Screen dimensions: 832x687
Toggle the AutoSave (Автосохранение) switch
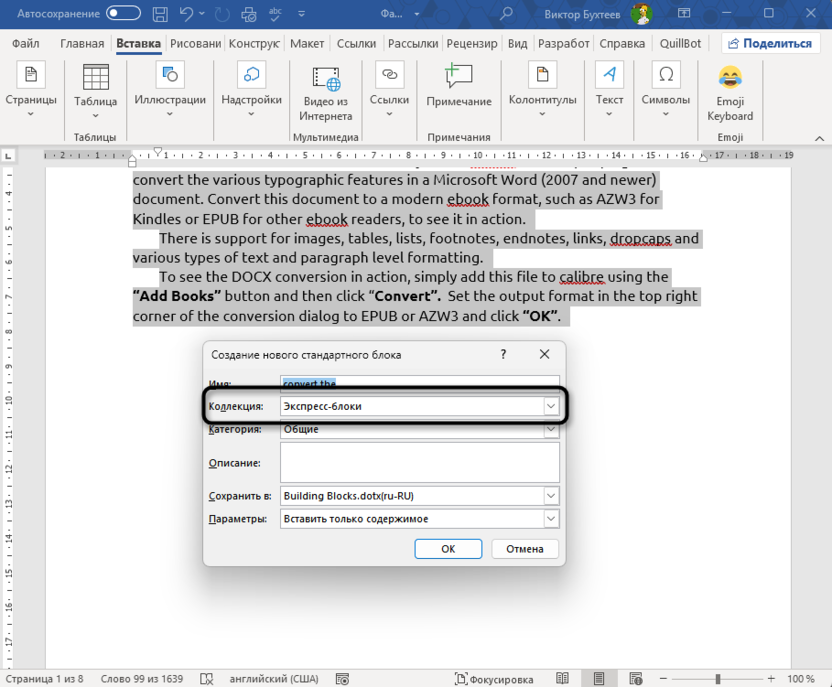click(x=124, y=13)
